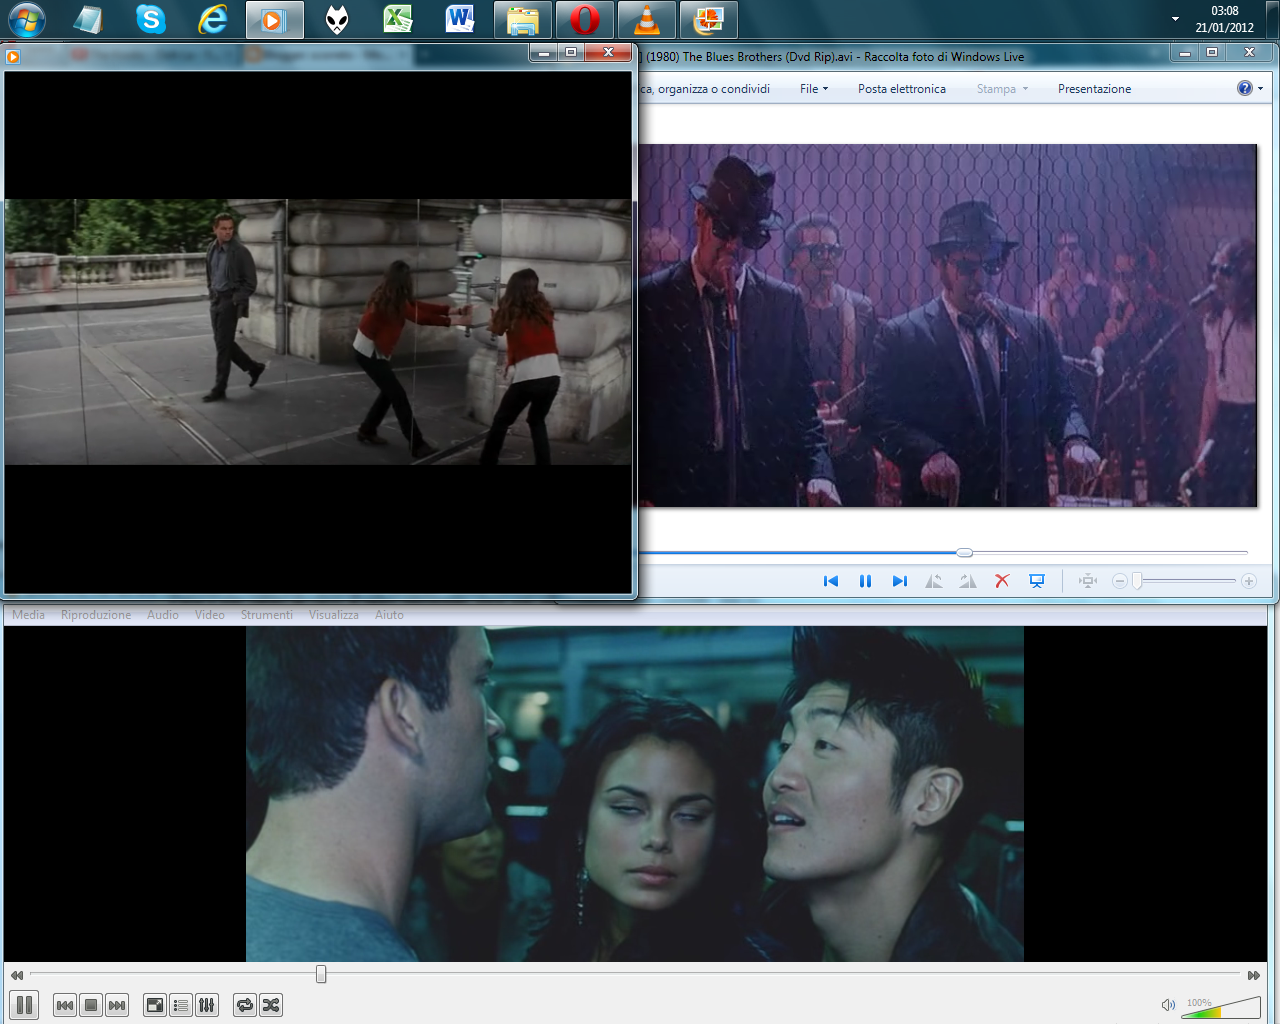1280x1024 pixels.
Task: Open the VLC Strumenti menu
Action: (x=267, y=615)
